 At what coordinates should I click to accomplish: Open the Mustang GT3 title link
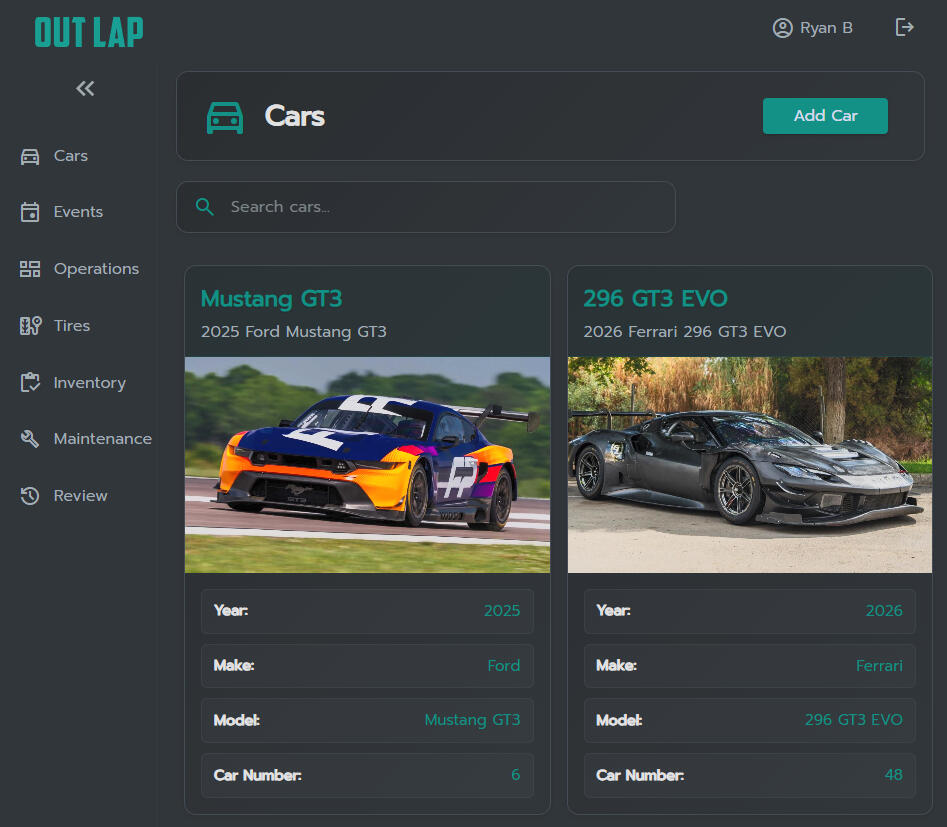(x=271, y=299)
